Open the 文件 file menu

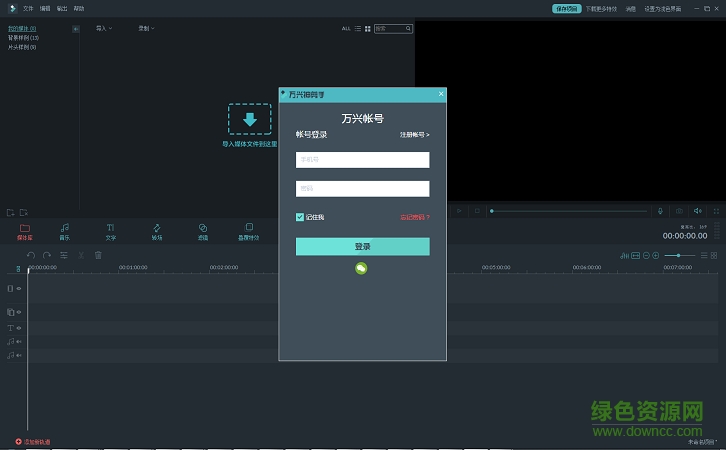28,8
